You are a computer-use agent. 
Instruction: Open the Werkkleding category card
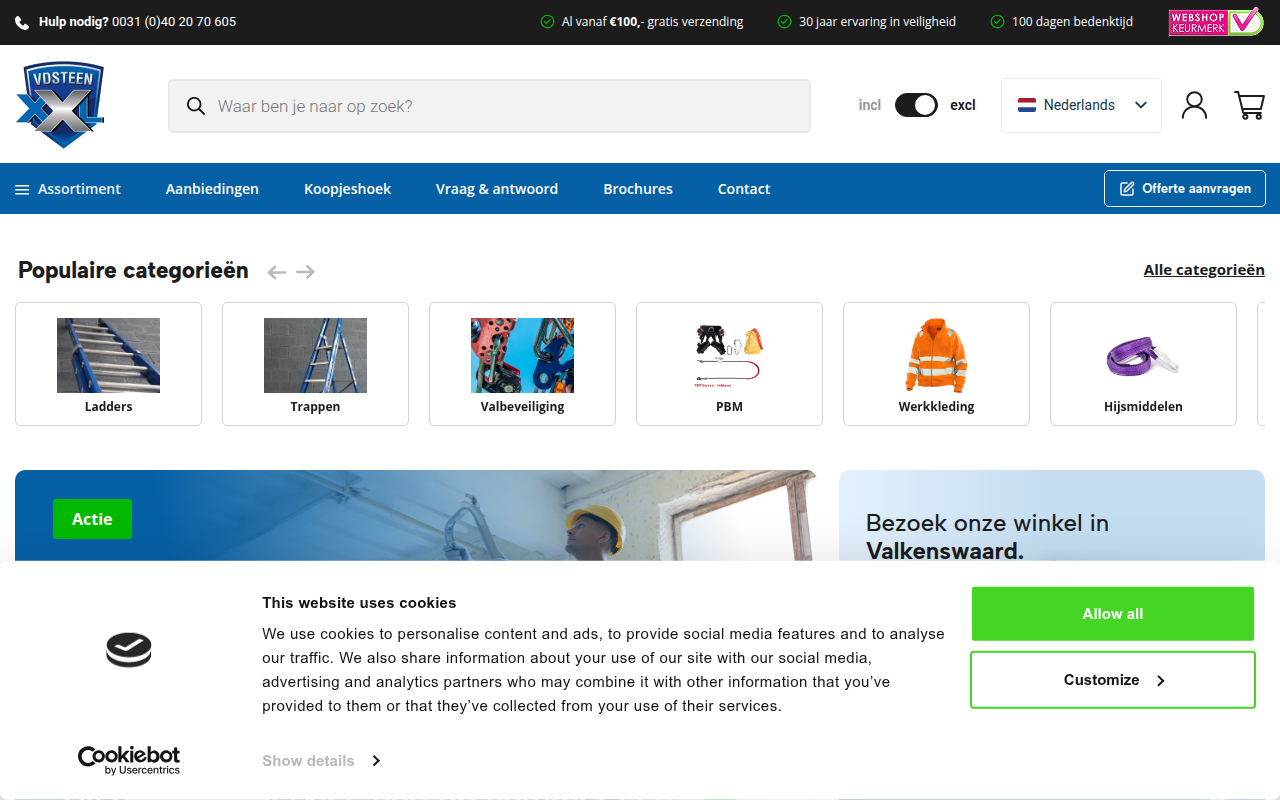pos(936,364)
